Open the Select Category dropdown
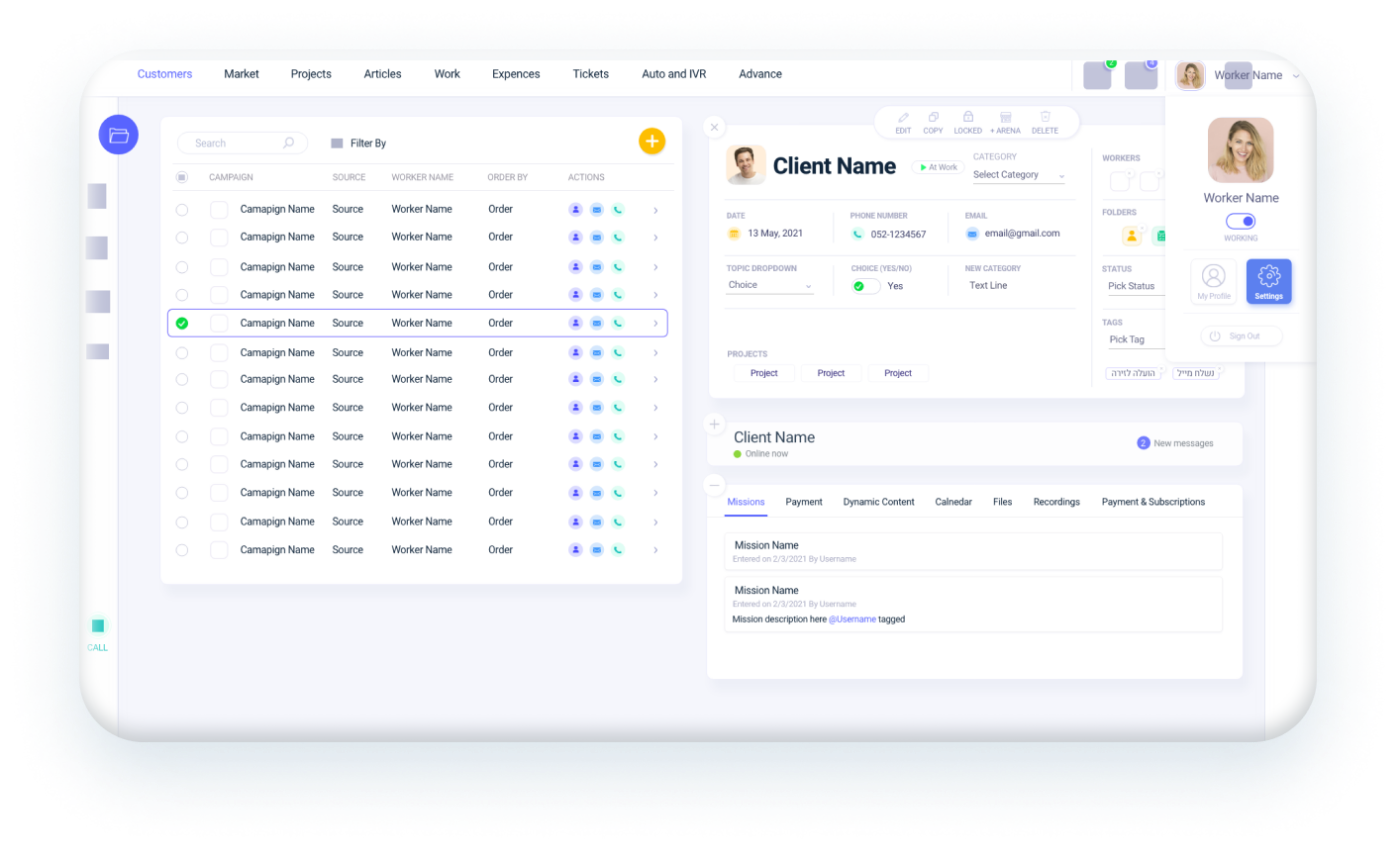Viewport: 1396px width, 851px height. [1019, 175]
